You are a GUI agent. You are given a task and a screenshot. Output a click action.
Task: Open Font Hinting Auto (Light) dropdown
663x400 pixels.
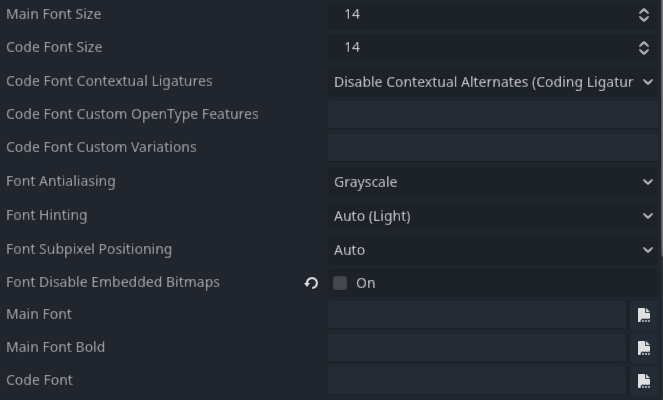pyautogui.click(x=493, y=216)
